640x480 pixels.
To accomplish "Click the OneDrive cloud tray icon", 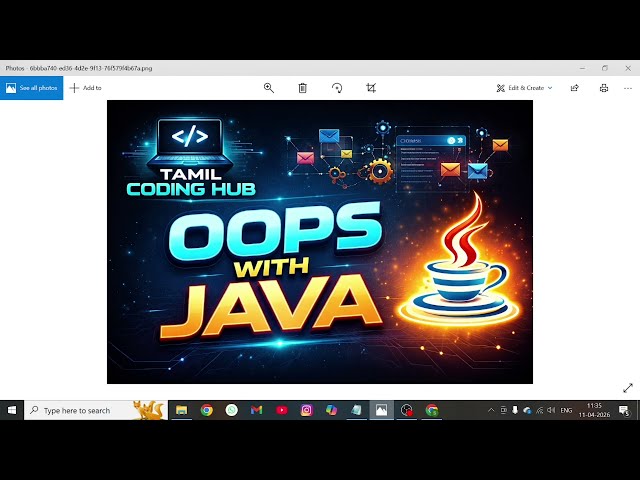I will 527,411.
